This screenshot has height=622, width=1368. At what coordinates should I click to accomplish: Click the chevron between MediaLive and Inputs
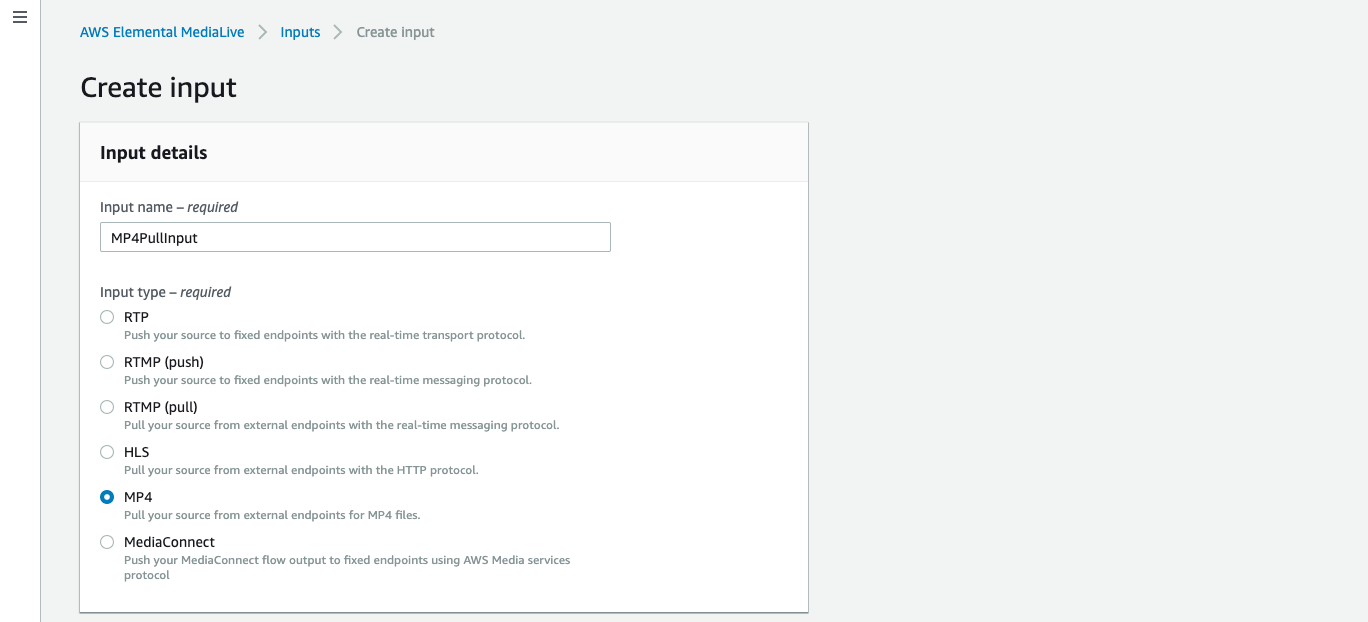pyautogui.click(x=261, y=31)
